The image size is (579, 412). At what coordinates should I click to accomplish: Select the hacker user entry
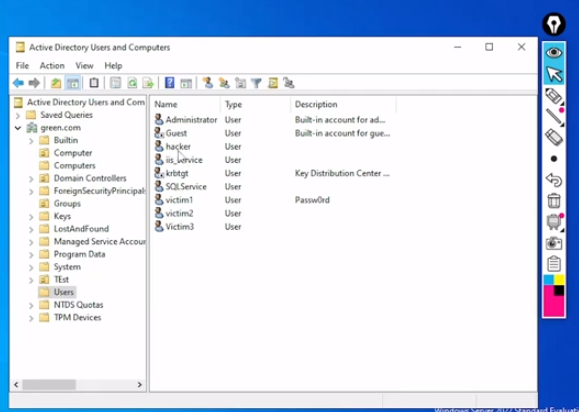(x=178, y=147)
